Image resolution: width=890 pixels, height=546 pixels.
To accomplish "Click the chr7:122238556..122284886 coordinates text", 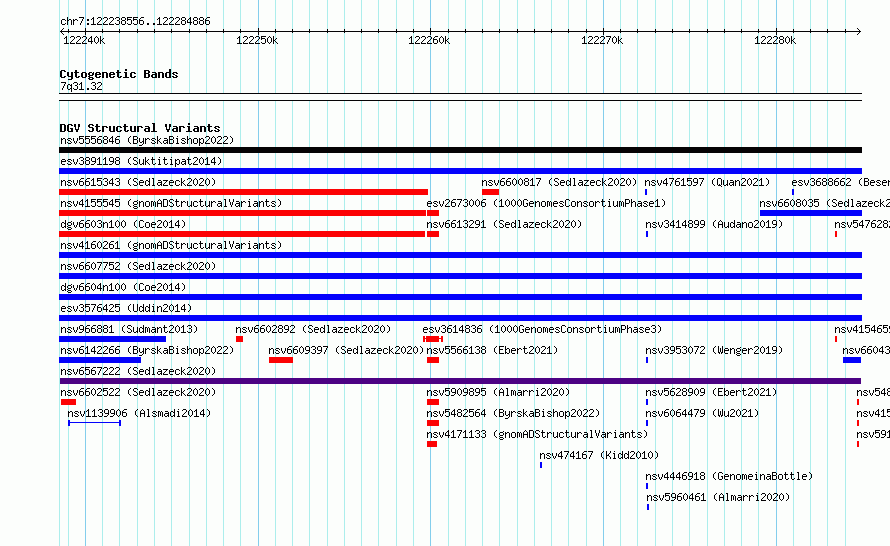I will [135, 21].
